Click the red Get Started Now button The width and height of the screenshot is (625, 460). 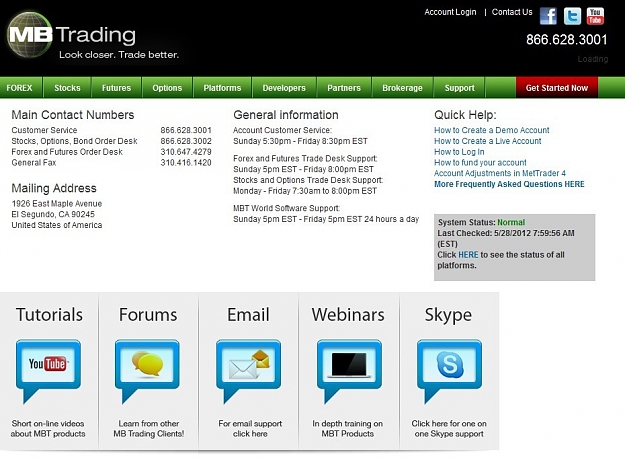[557, 88]
